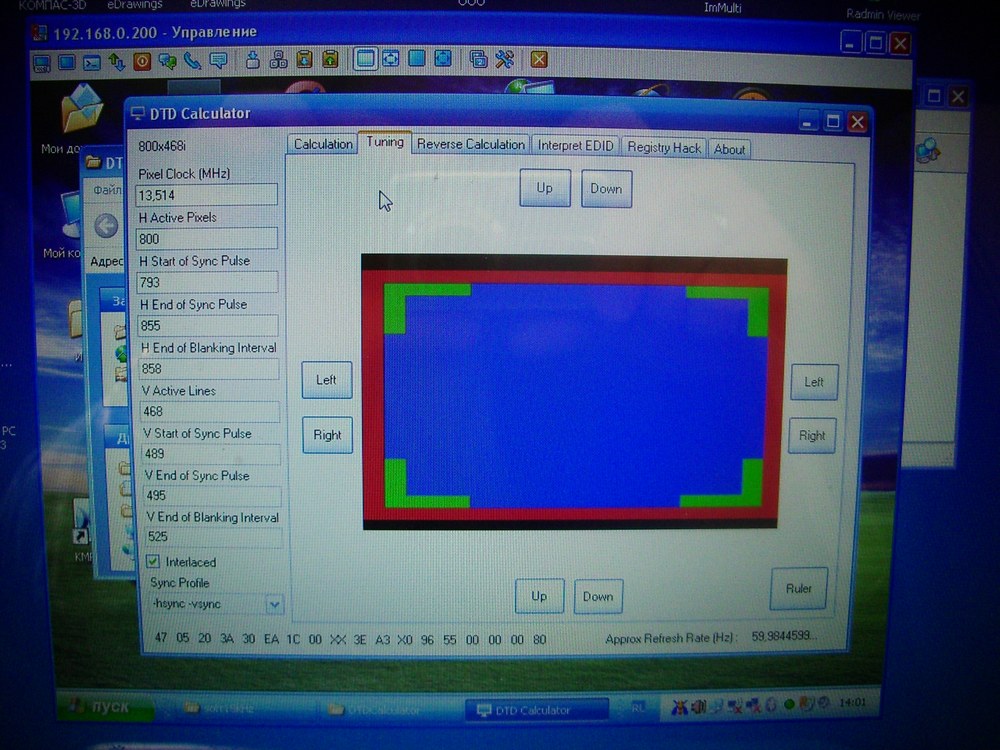Click the red Shutdown icon in the Radmin toolbar
1000x750 pixels.
coord(142,61)
